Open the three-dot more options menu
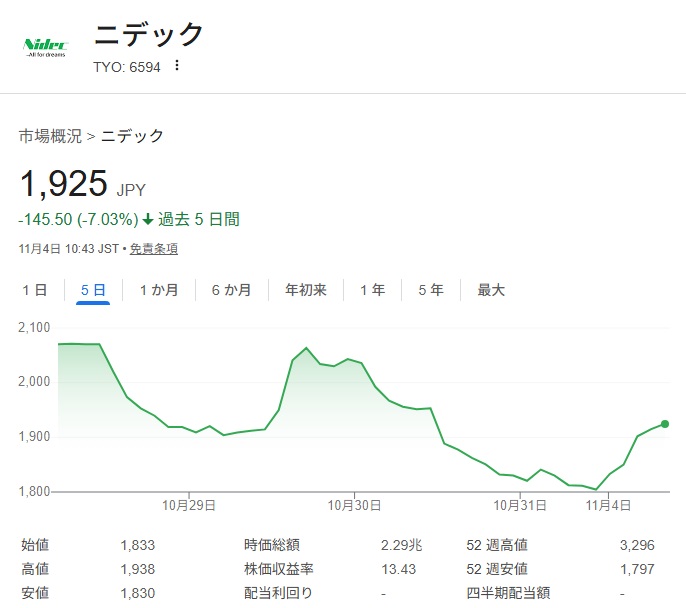686x608 pixels. 177,66
